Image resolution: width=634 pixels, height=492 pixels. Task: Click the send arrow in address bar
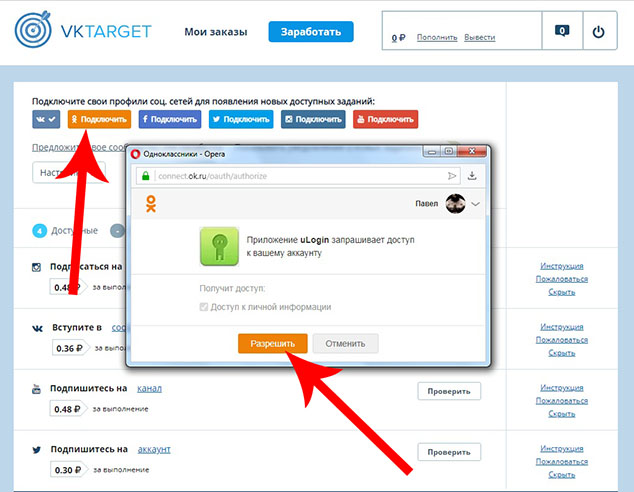[451, 176]
